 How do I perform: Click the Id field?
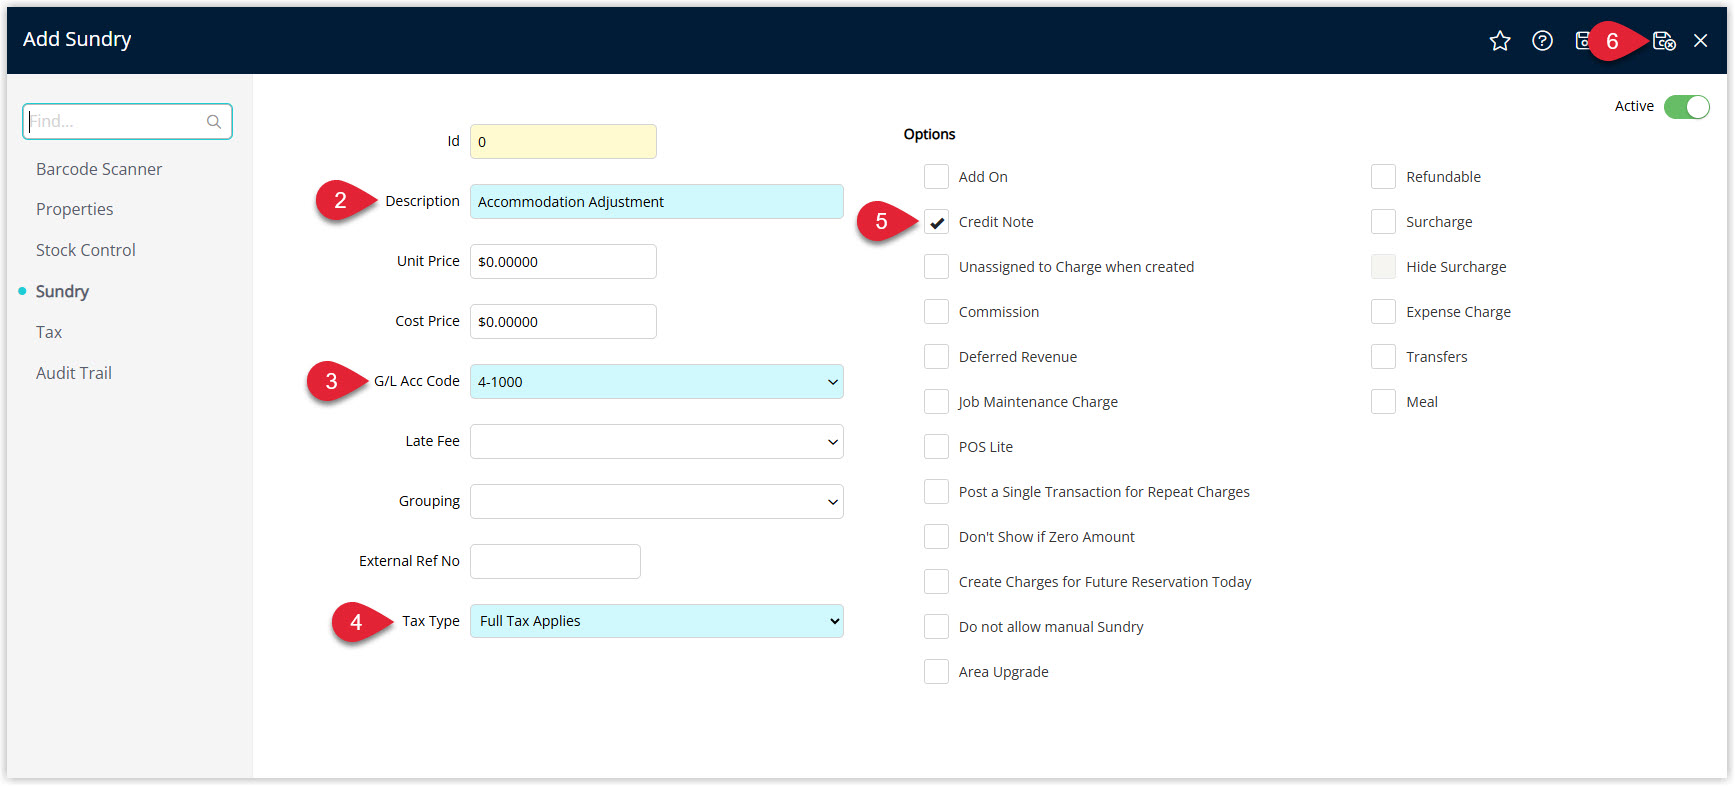[x=563, y=142]
